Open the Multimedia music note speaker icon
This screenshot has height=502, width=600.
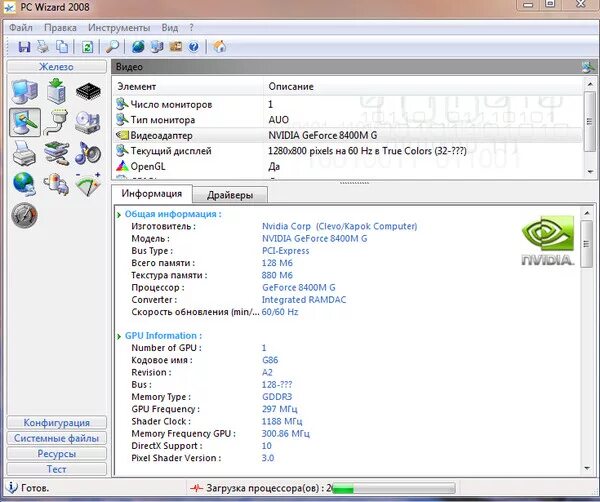coord(88,153)
